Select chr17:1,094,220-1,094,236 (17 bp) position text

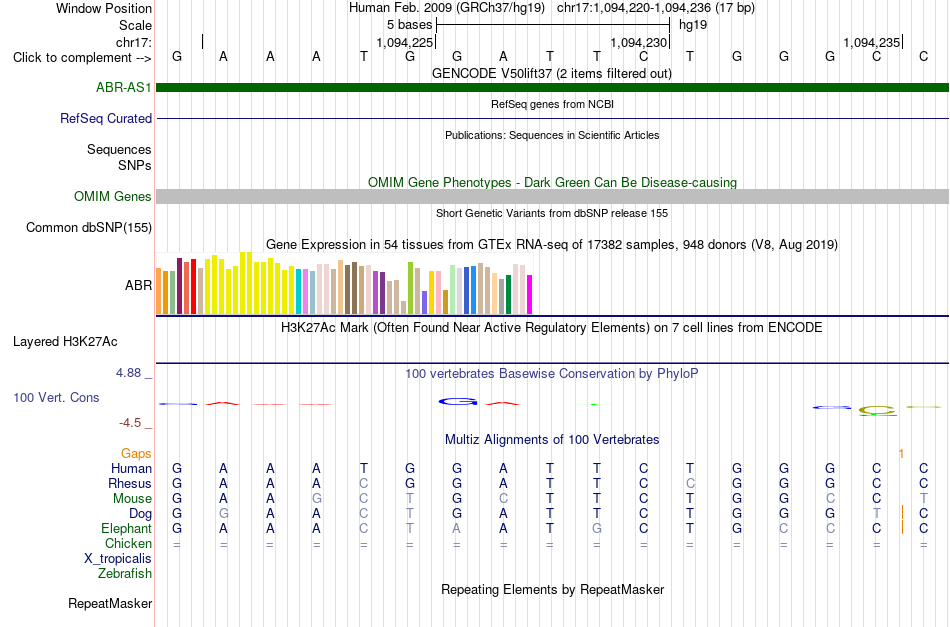[x=656, y=8]
